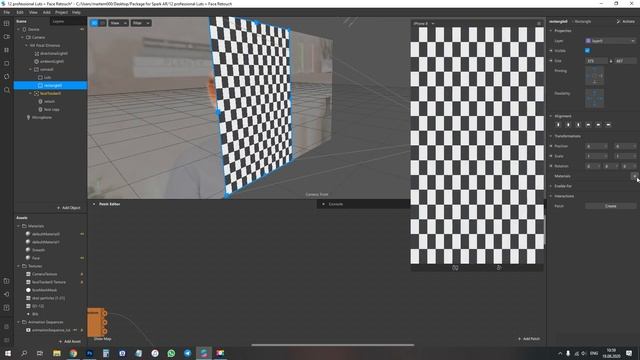Select the first viewport mode icon
640x360 pixels.
[94, 23]
